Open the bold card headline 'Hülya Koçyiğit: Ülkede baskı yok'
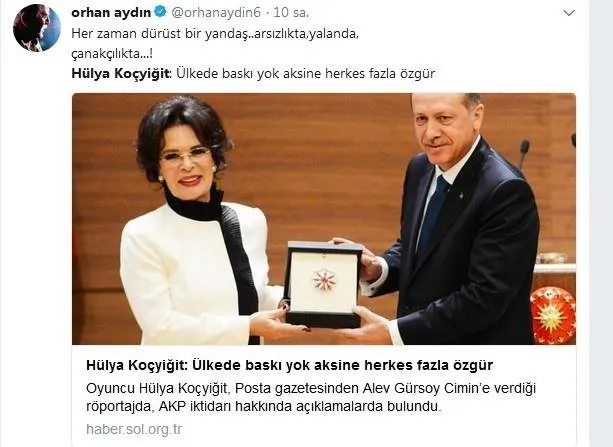This screenshot has height=447, width=613. [x=289, y=365]
